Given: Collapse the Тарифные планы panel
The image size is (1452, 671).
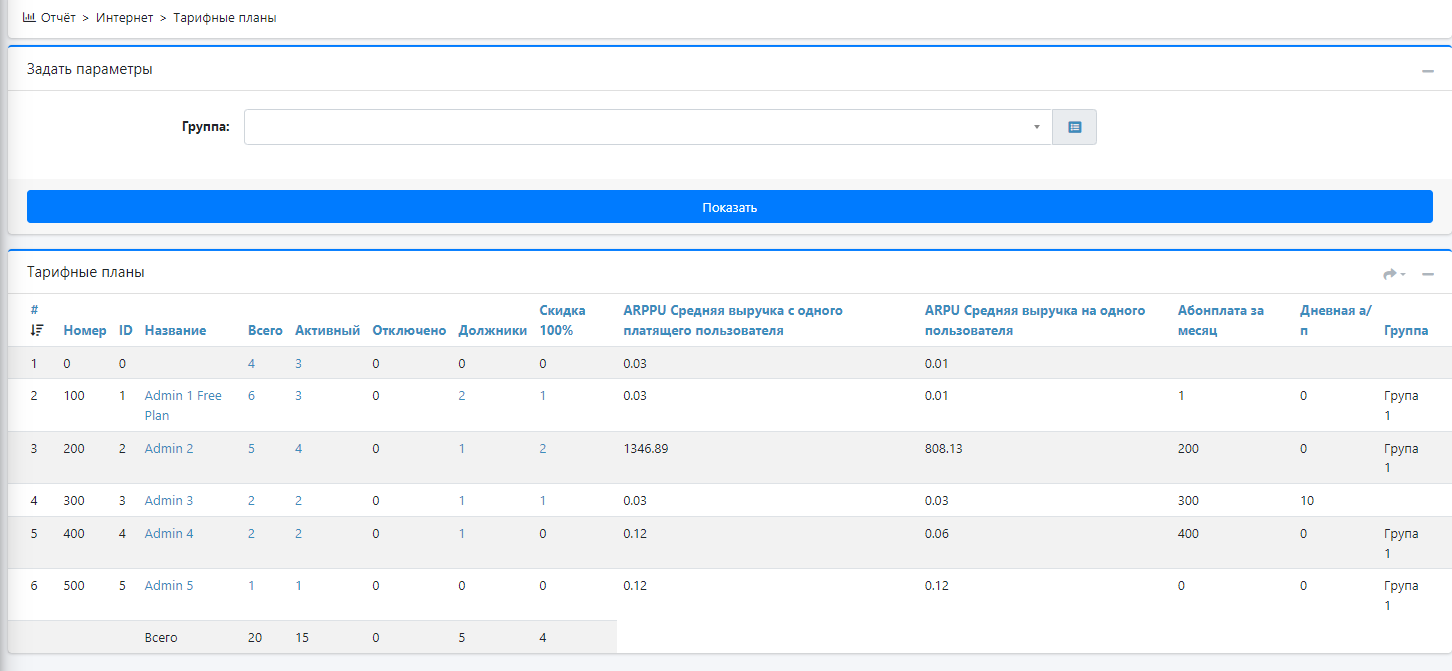Looking at the screenshot, I should coord(1428,274).
